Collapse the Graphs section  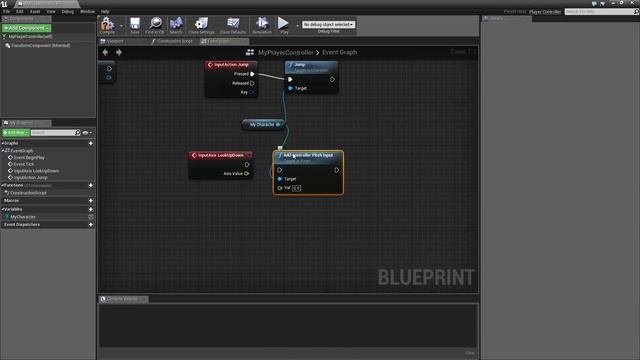click(x=2, y=143)
